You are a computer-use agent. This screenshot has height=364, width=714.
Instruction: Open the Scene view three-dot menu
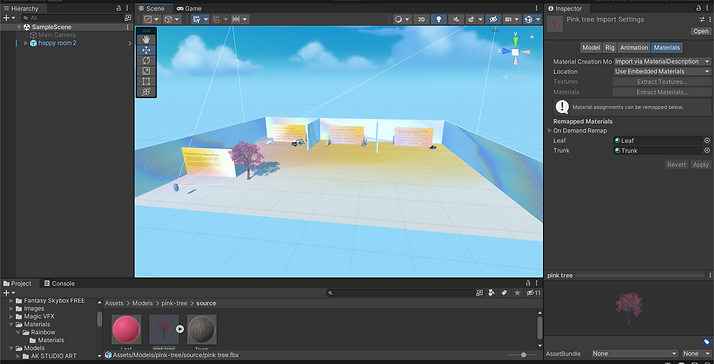[x=537, y=8]
